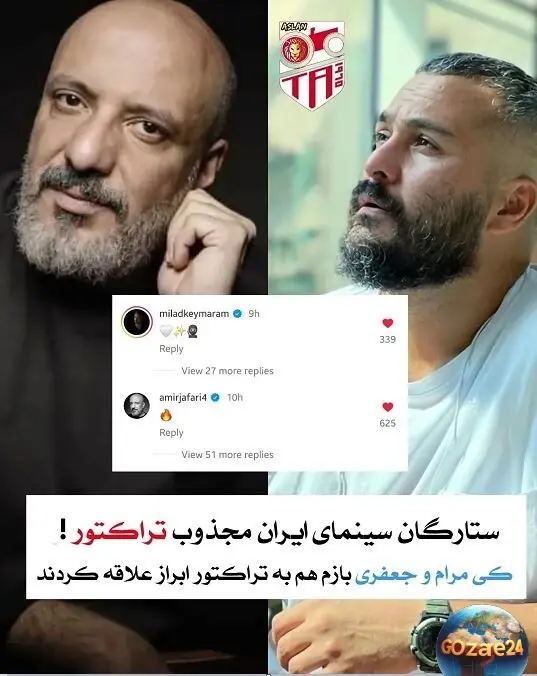Click the heart icon on miladkeymaram's comment

coord(388,323)
